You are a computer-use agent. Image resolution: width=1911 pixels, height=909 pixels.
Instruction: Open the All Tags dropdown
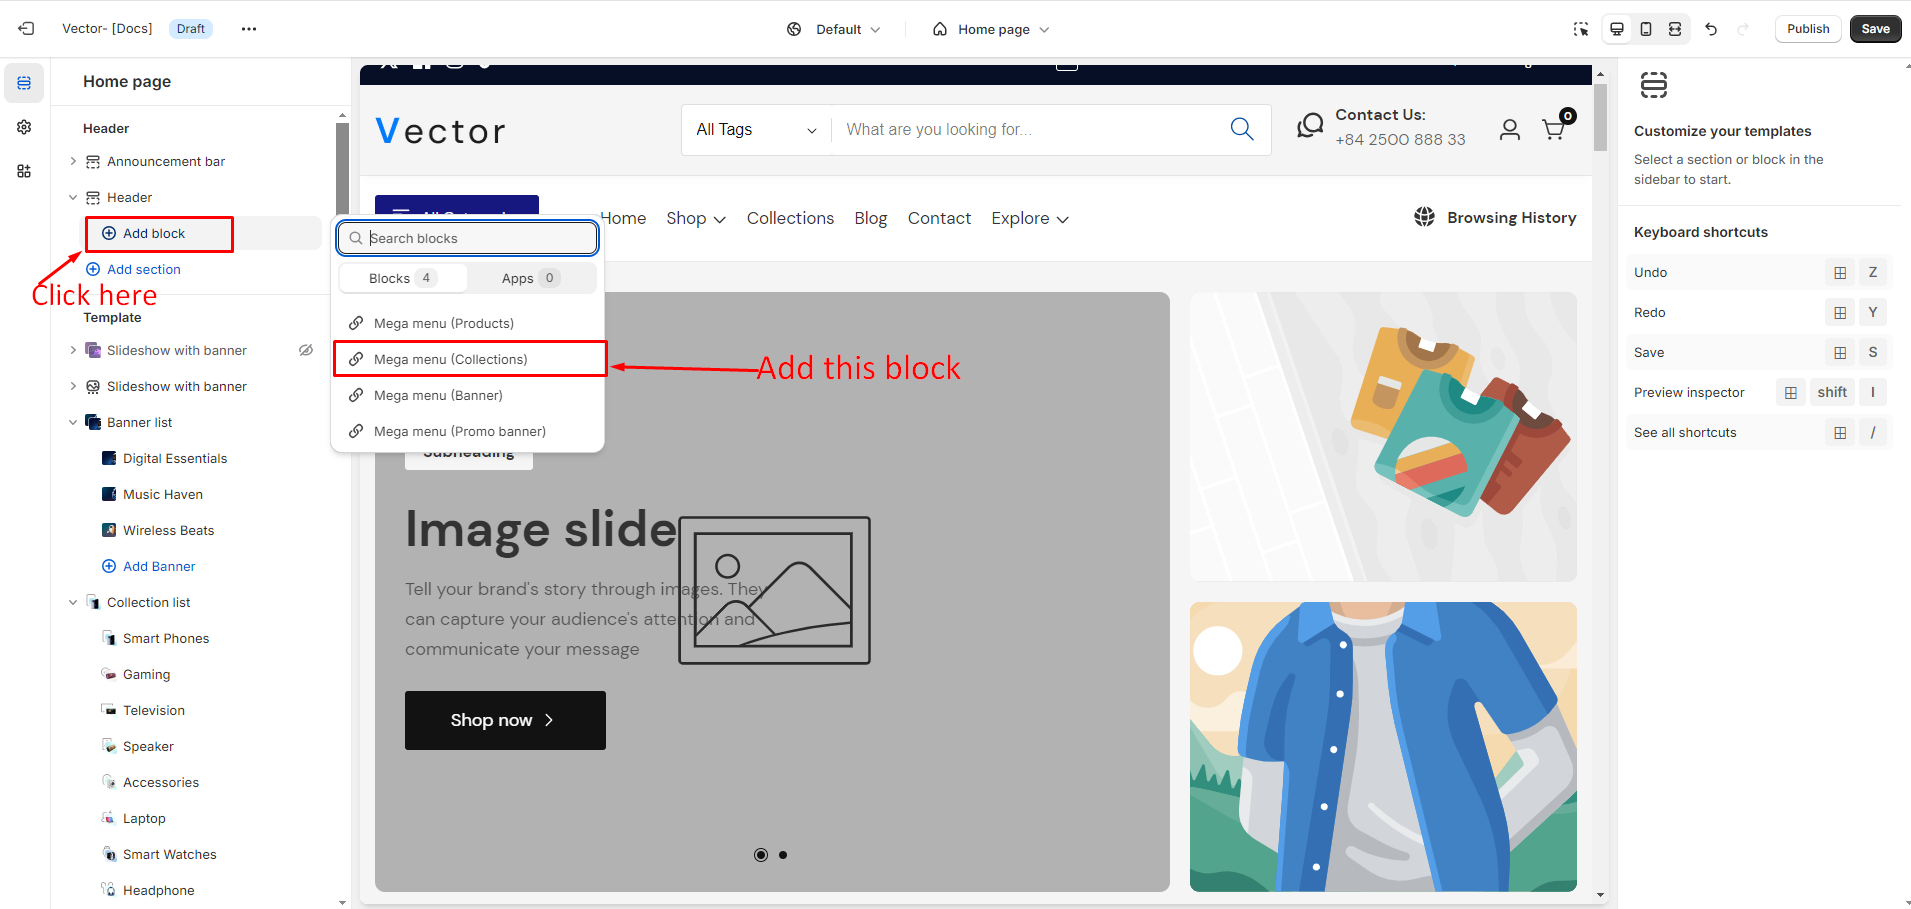[756, 130]
